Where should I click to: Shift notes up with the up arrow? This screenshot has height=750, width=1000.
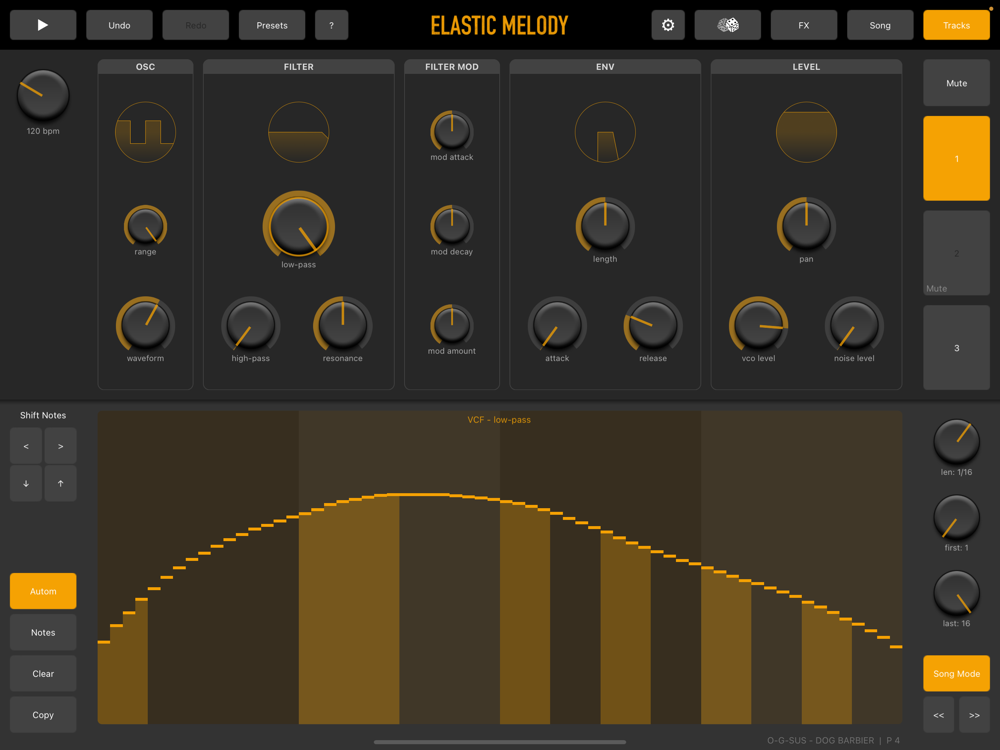click(61, 483)
